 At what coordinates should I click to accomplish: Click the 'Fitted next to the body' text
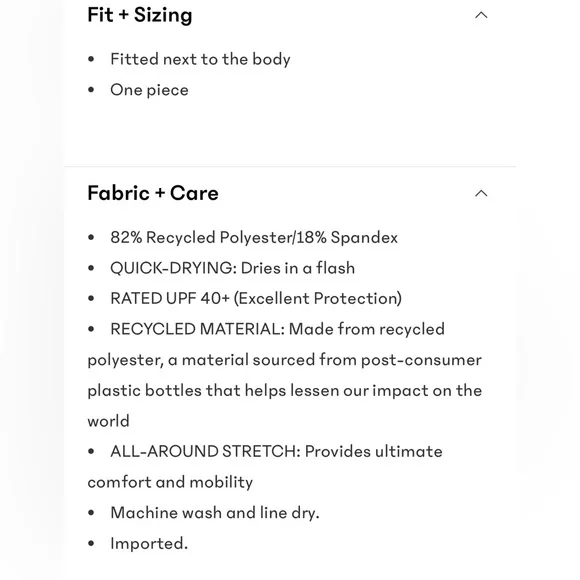click(x=200, y=59)
